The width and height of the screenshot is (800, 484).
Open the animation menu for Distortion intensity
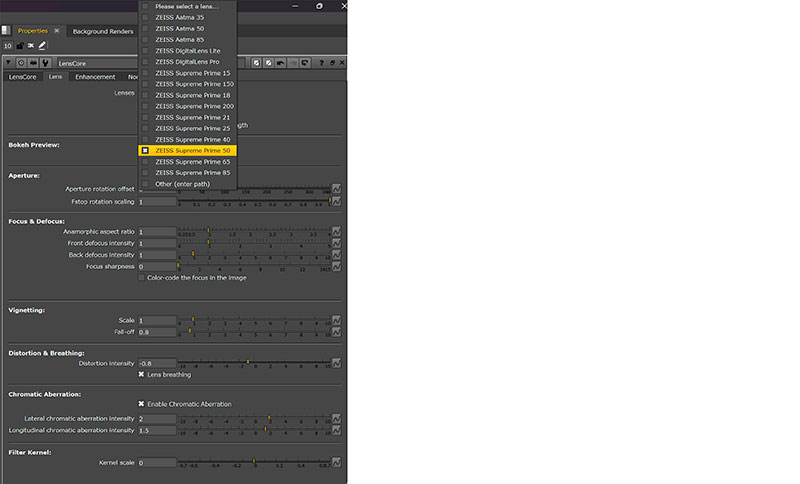click(336, 363)
